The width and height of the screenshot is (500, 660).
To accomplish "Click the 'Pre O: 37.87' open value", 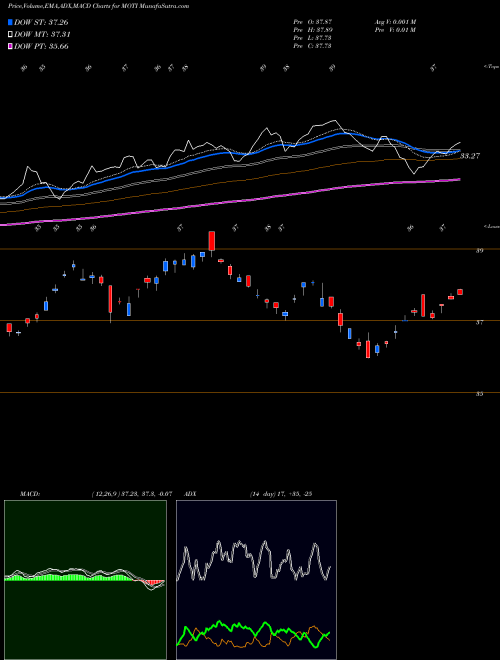I will pyautogui.click(x=313, y=21).
